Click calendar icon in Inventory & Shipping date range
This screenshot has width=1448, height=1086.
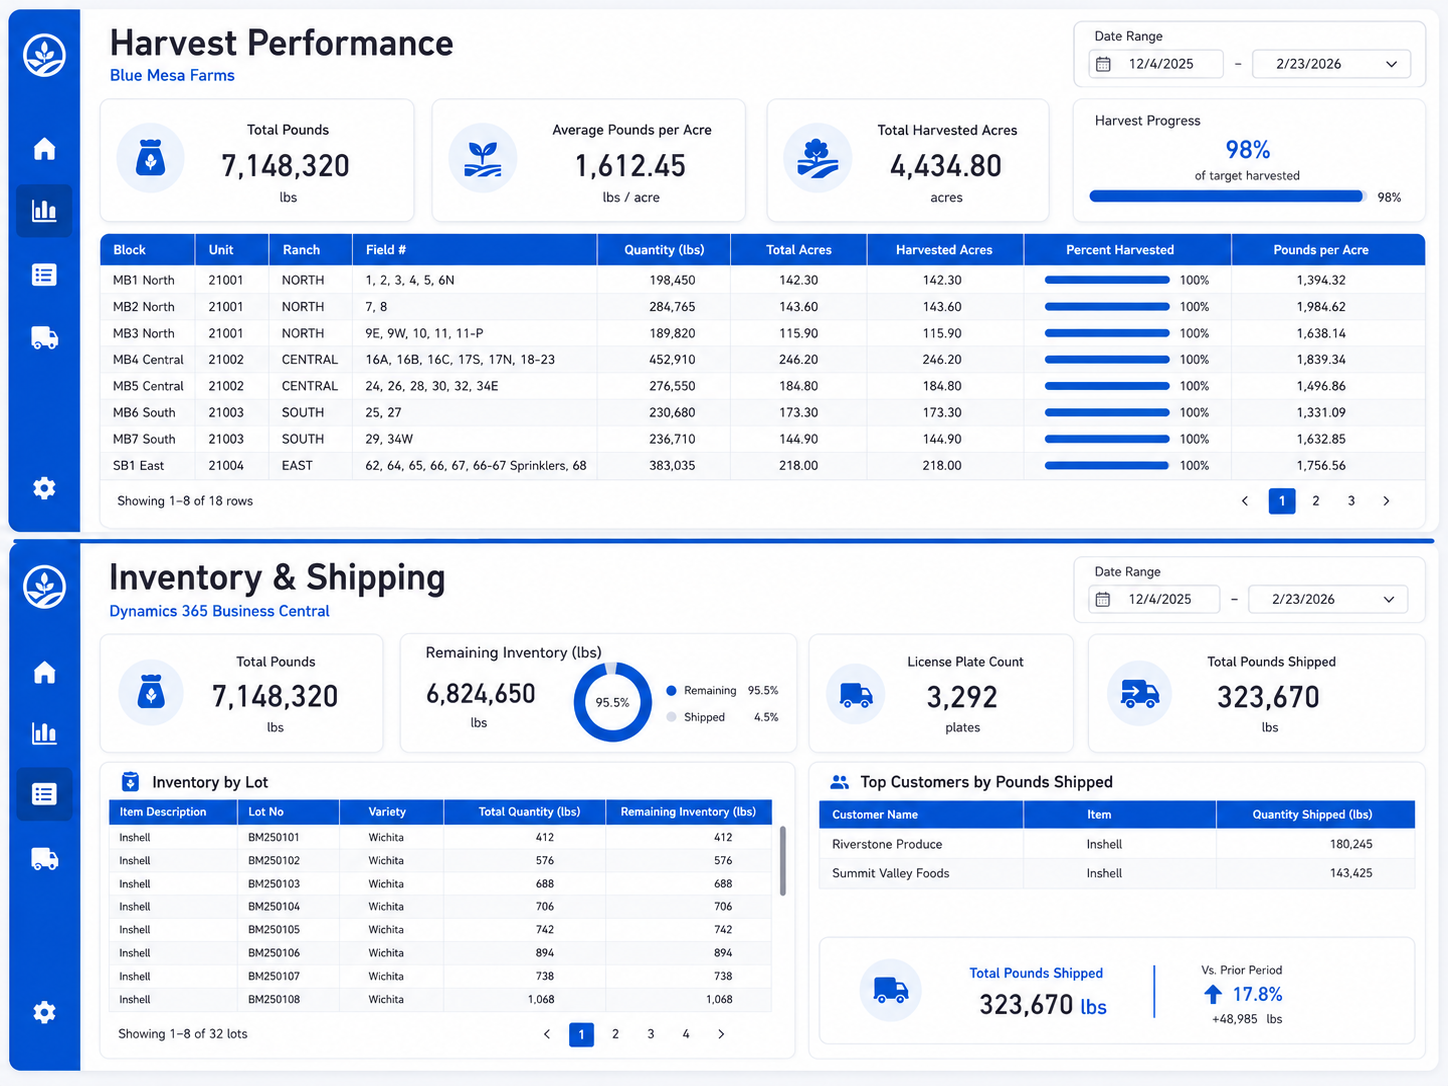tap(1103, 599)
